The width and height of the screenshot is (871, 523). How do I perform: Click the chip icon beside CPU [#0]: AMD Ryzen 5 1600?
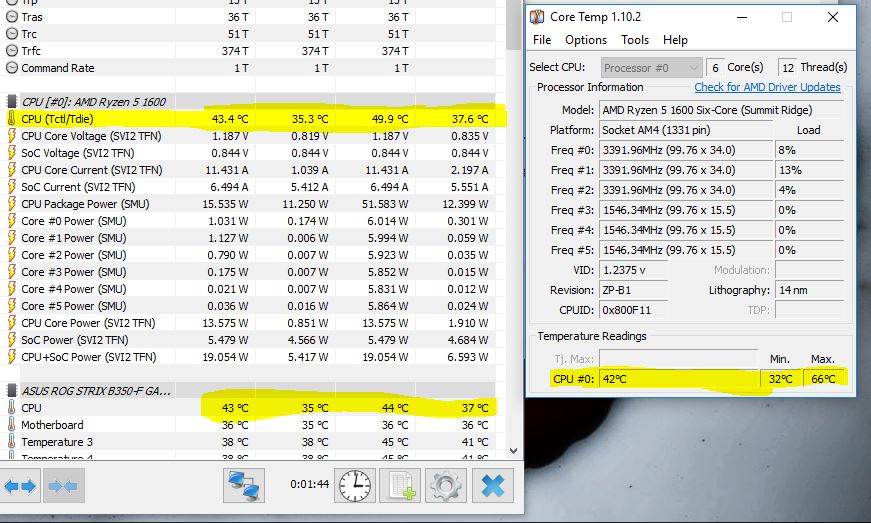click(11, 102)
